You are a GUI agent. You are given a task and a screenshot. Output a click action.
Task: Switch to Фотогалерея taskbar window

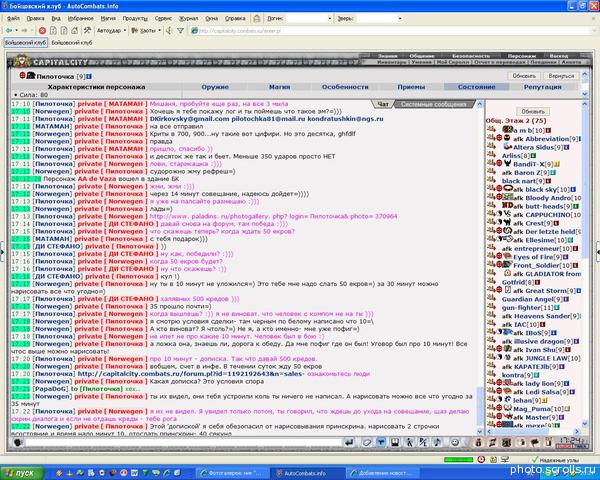[233, 473]
